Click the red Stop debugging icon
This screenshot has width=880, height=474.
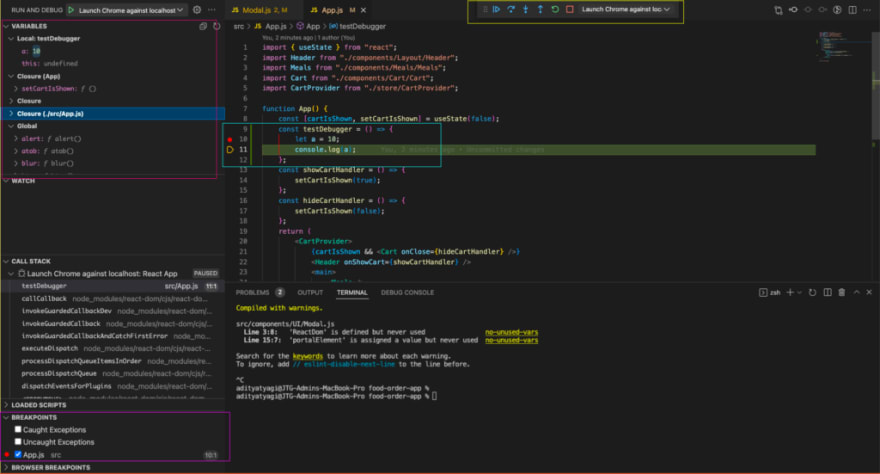tap(570, 9)
